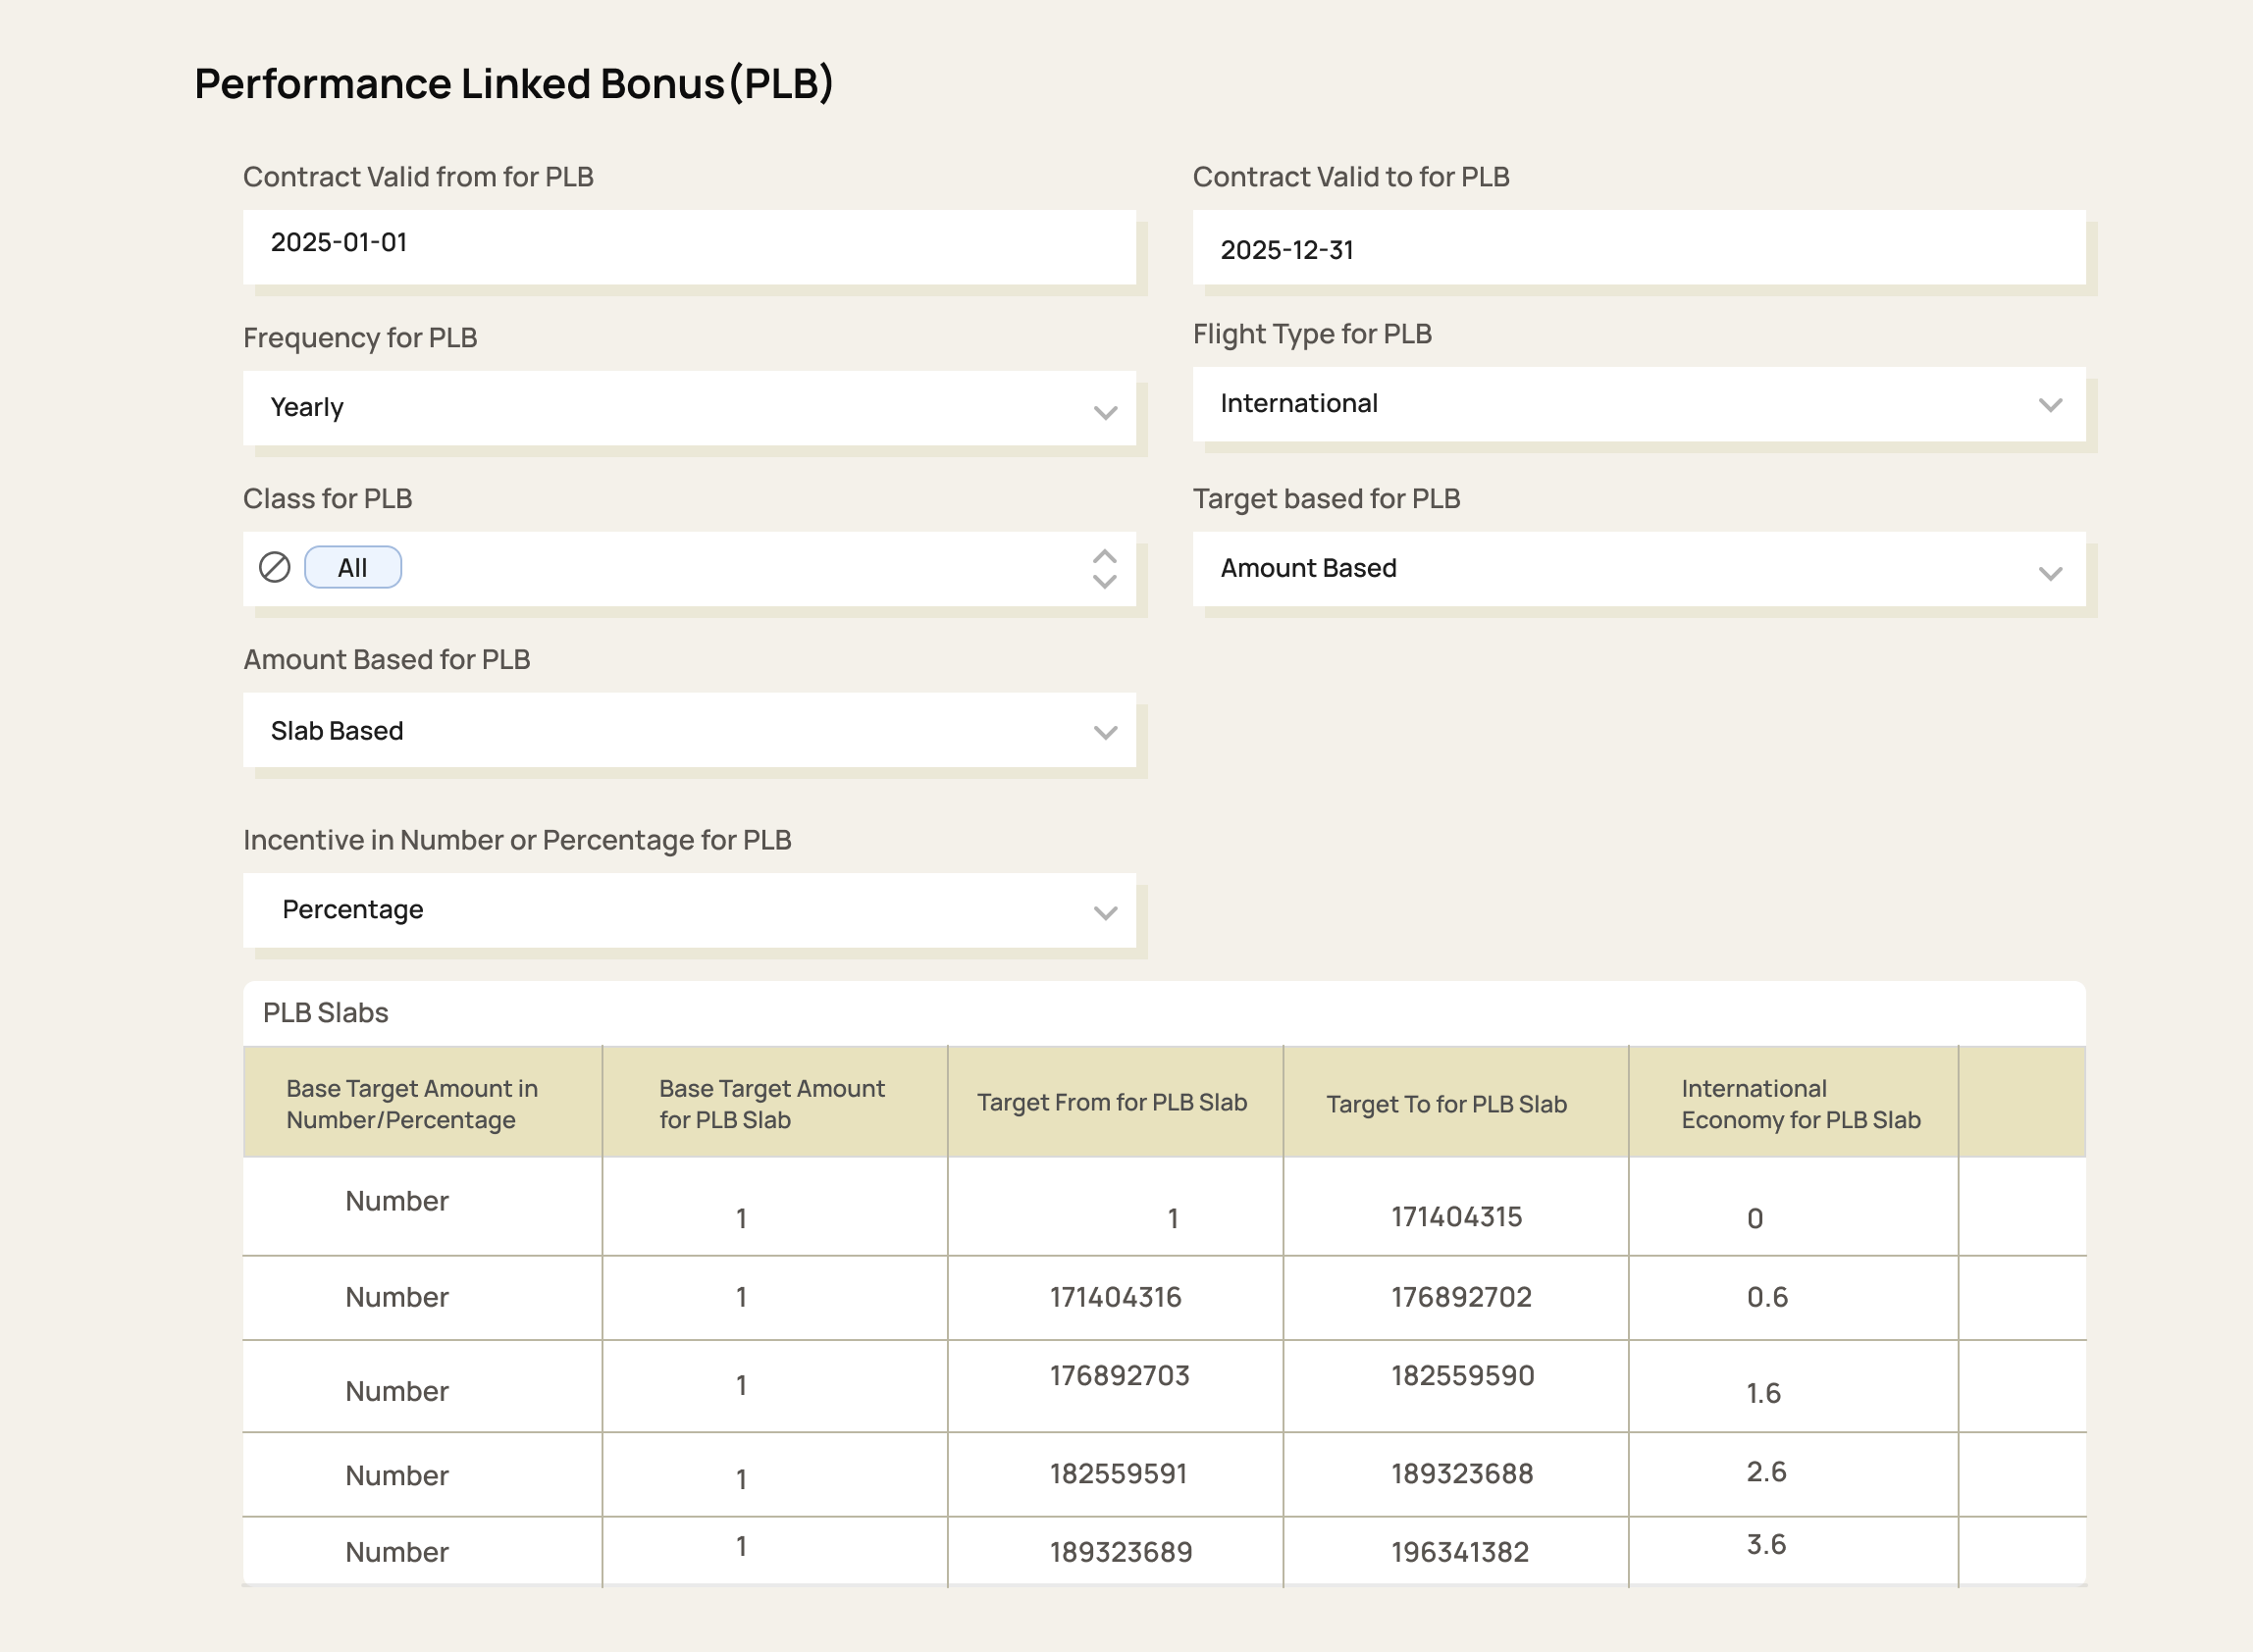Open the Frequency for PLB dropdown
The image size is (2253, 1652).
coord(688,408)
